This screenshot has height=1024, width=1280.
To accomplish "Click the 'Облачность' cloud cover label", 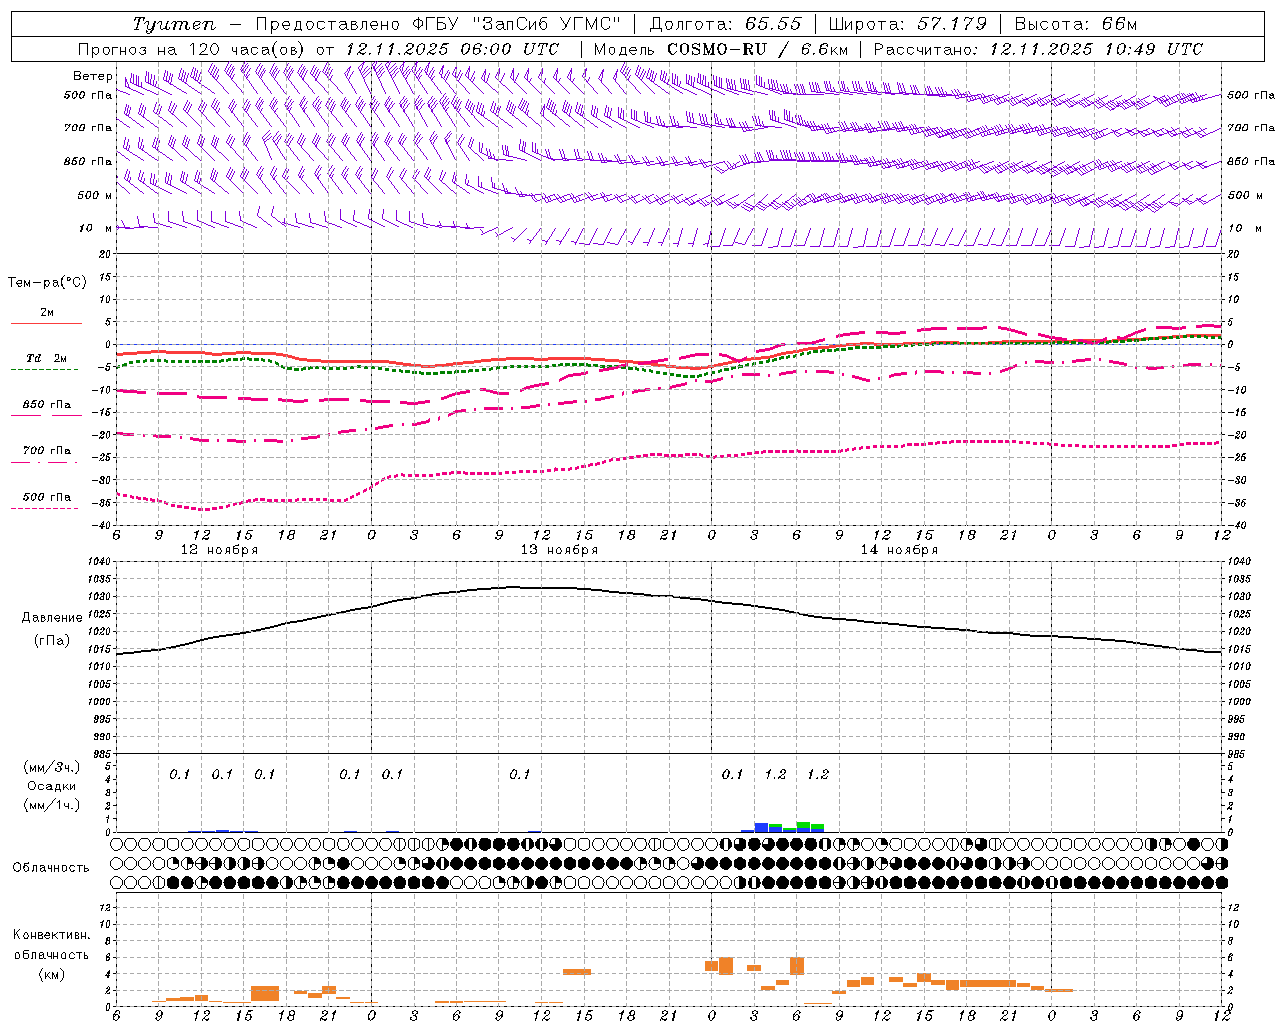I will coord(51,868).
